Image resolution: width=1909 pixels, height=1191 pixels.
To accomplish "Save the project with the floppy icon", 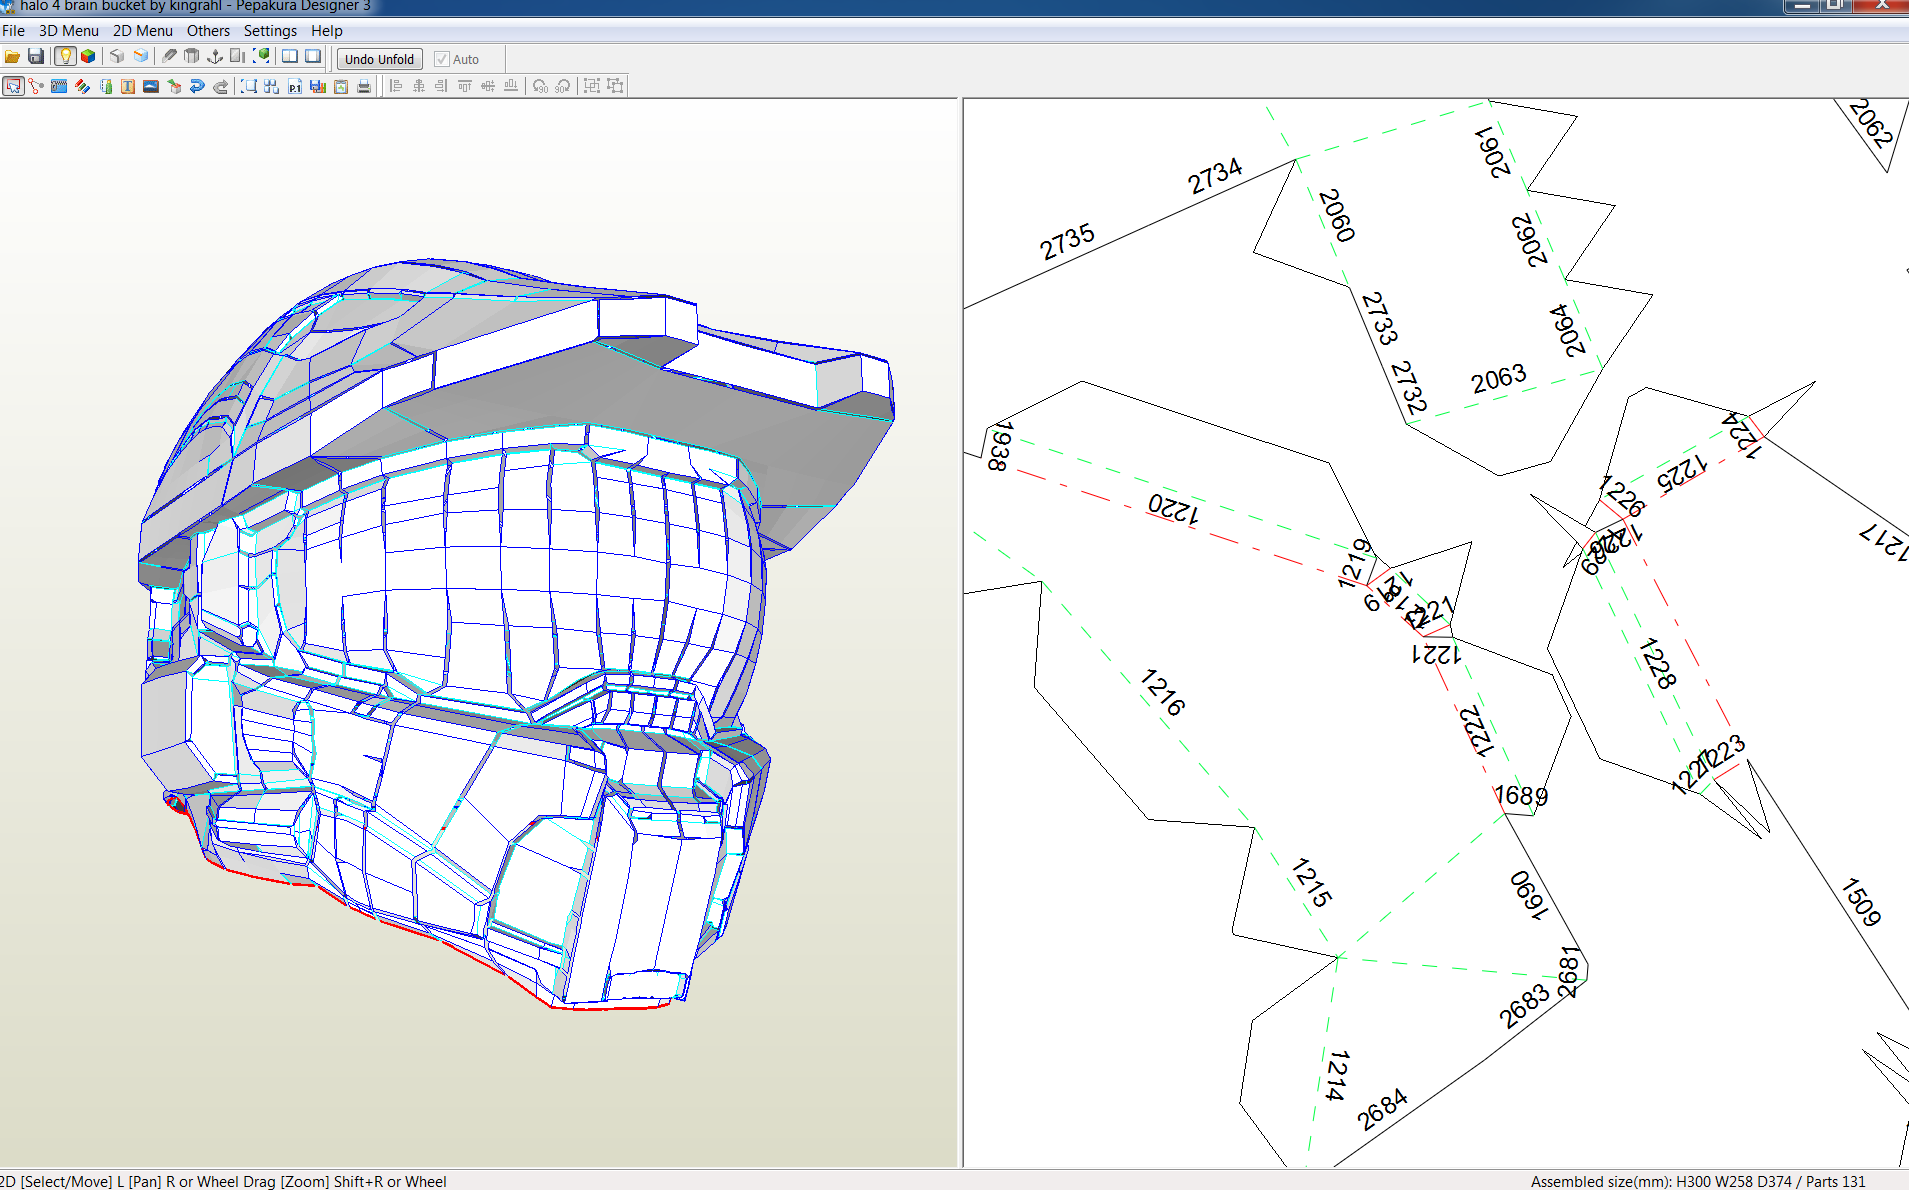I will [x=36, y=57].
